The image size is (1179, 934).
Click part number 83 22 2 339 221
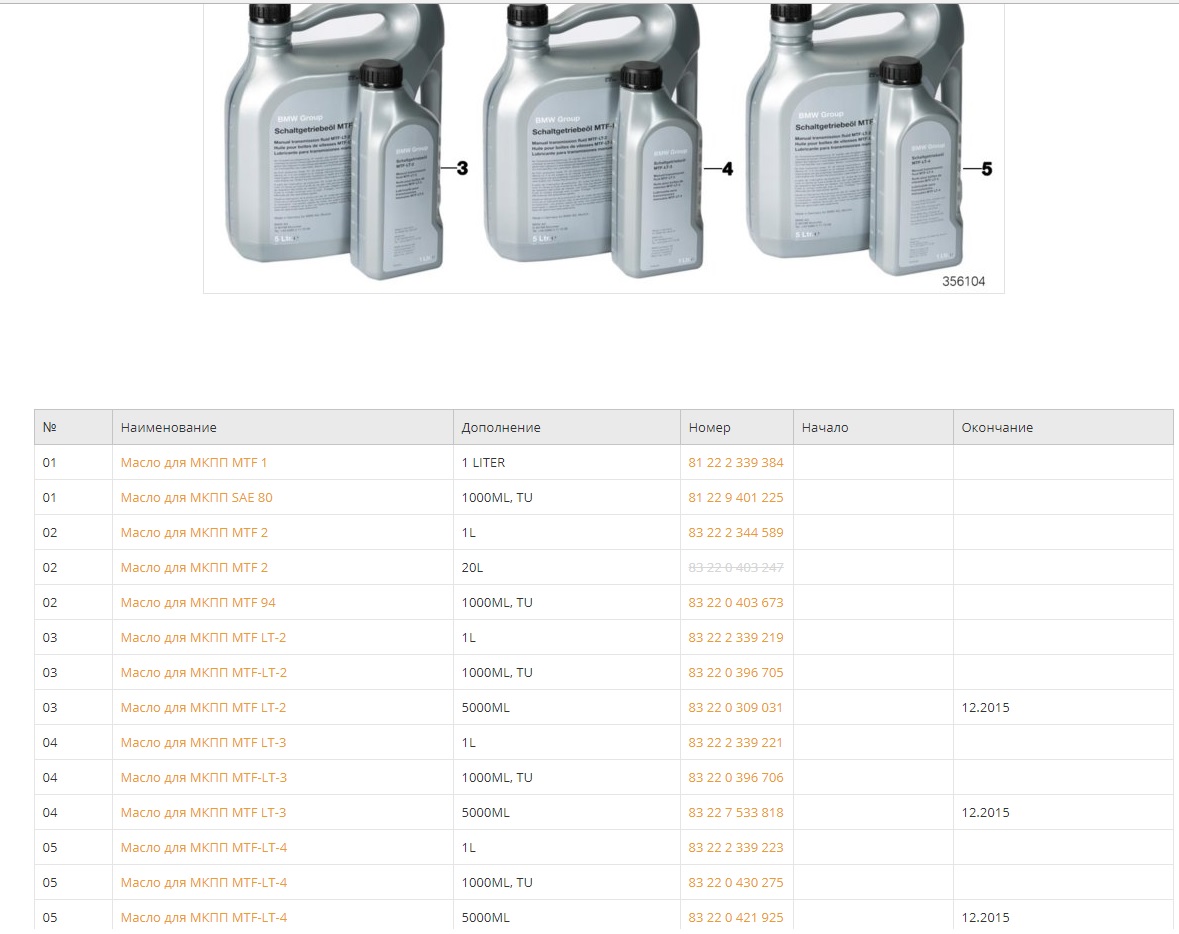coord(735,743)
